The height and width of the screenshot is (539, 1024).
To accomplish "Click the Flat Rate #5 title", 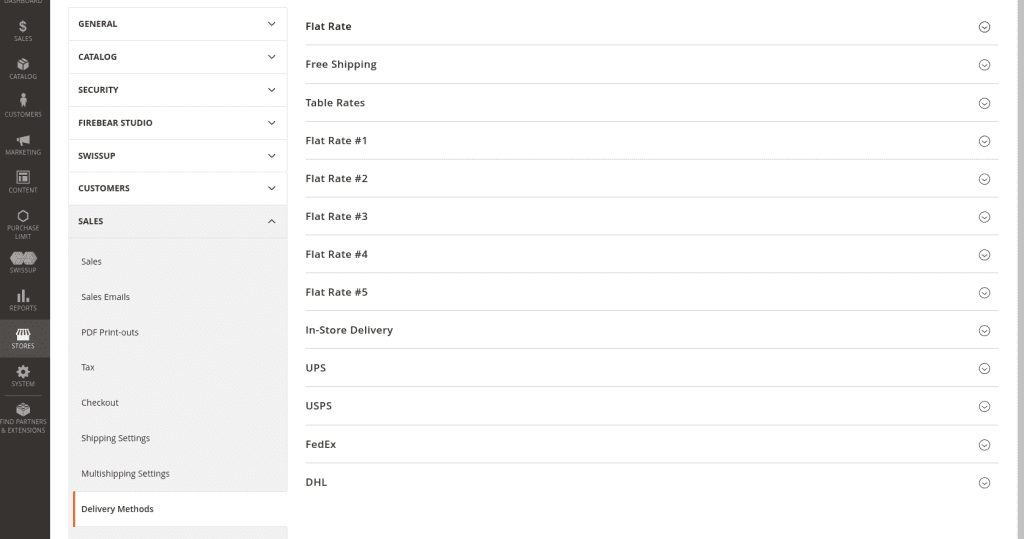I will tap(336, 292).
